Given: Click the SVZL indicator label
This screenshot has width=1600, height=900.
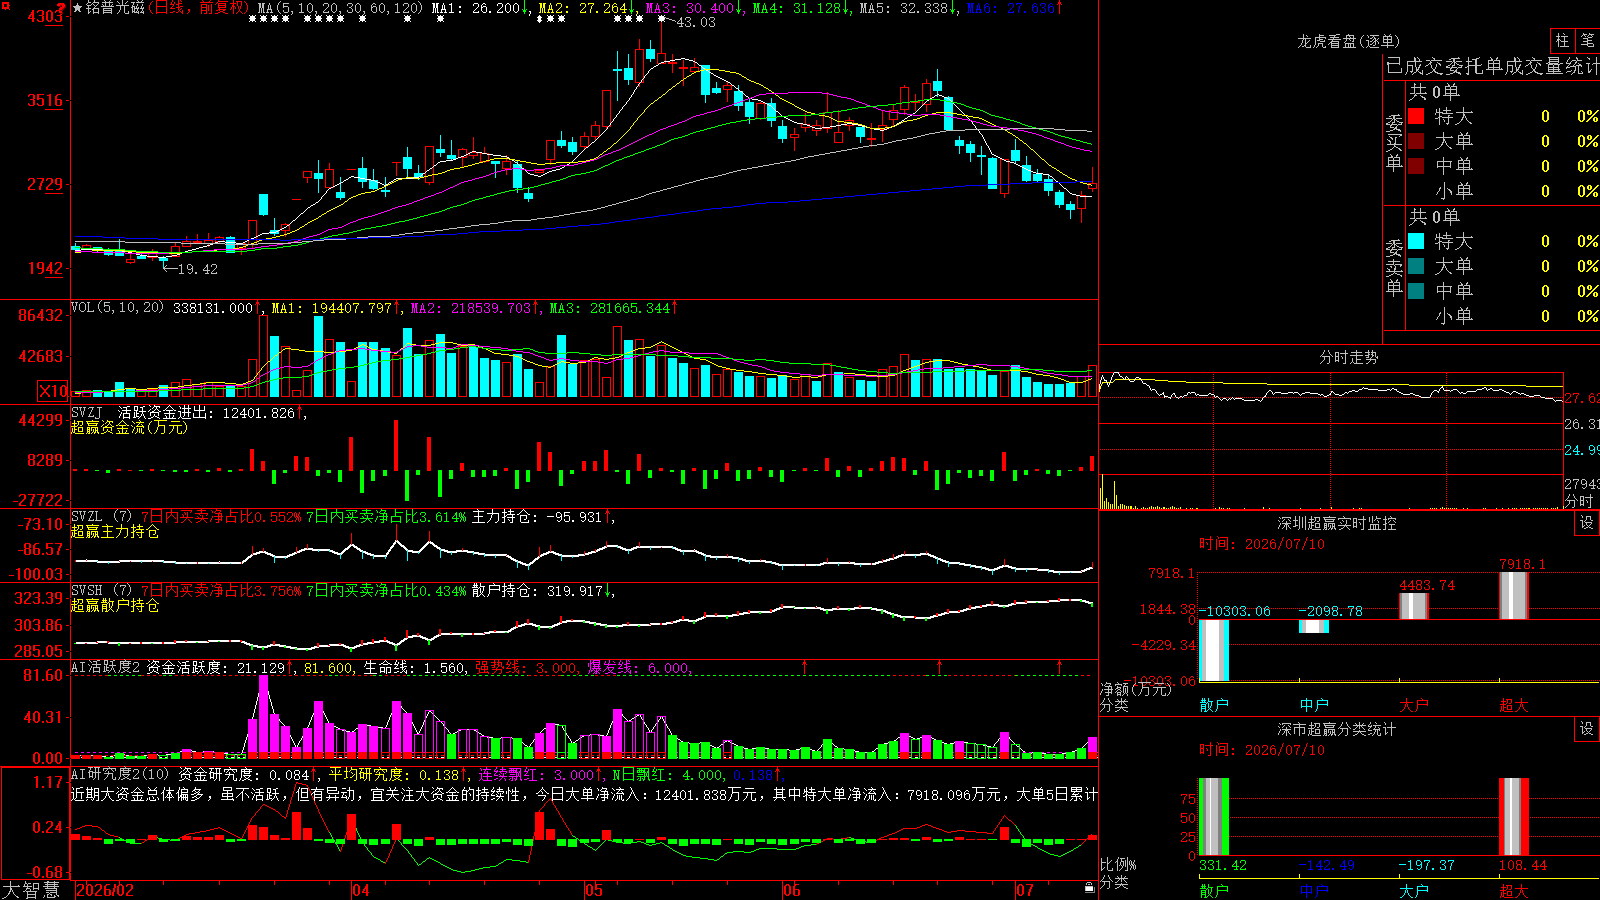Looking at the screenshot, I should point(86,517).
